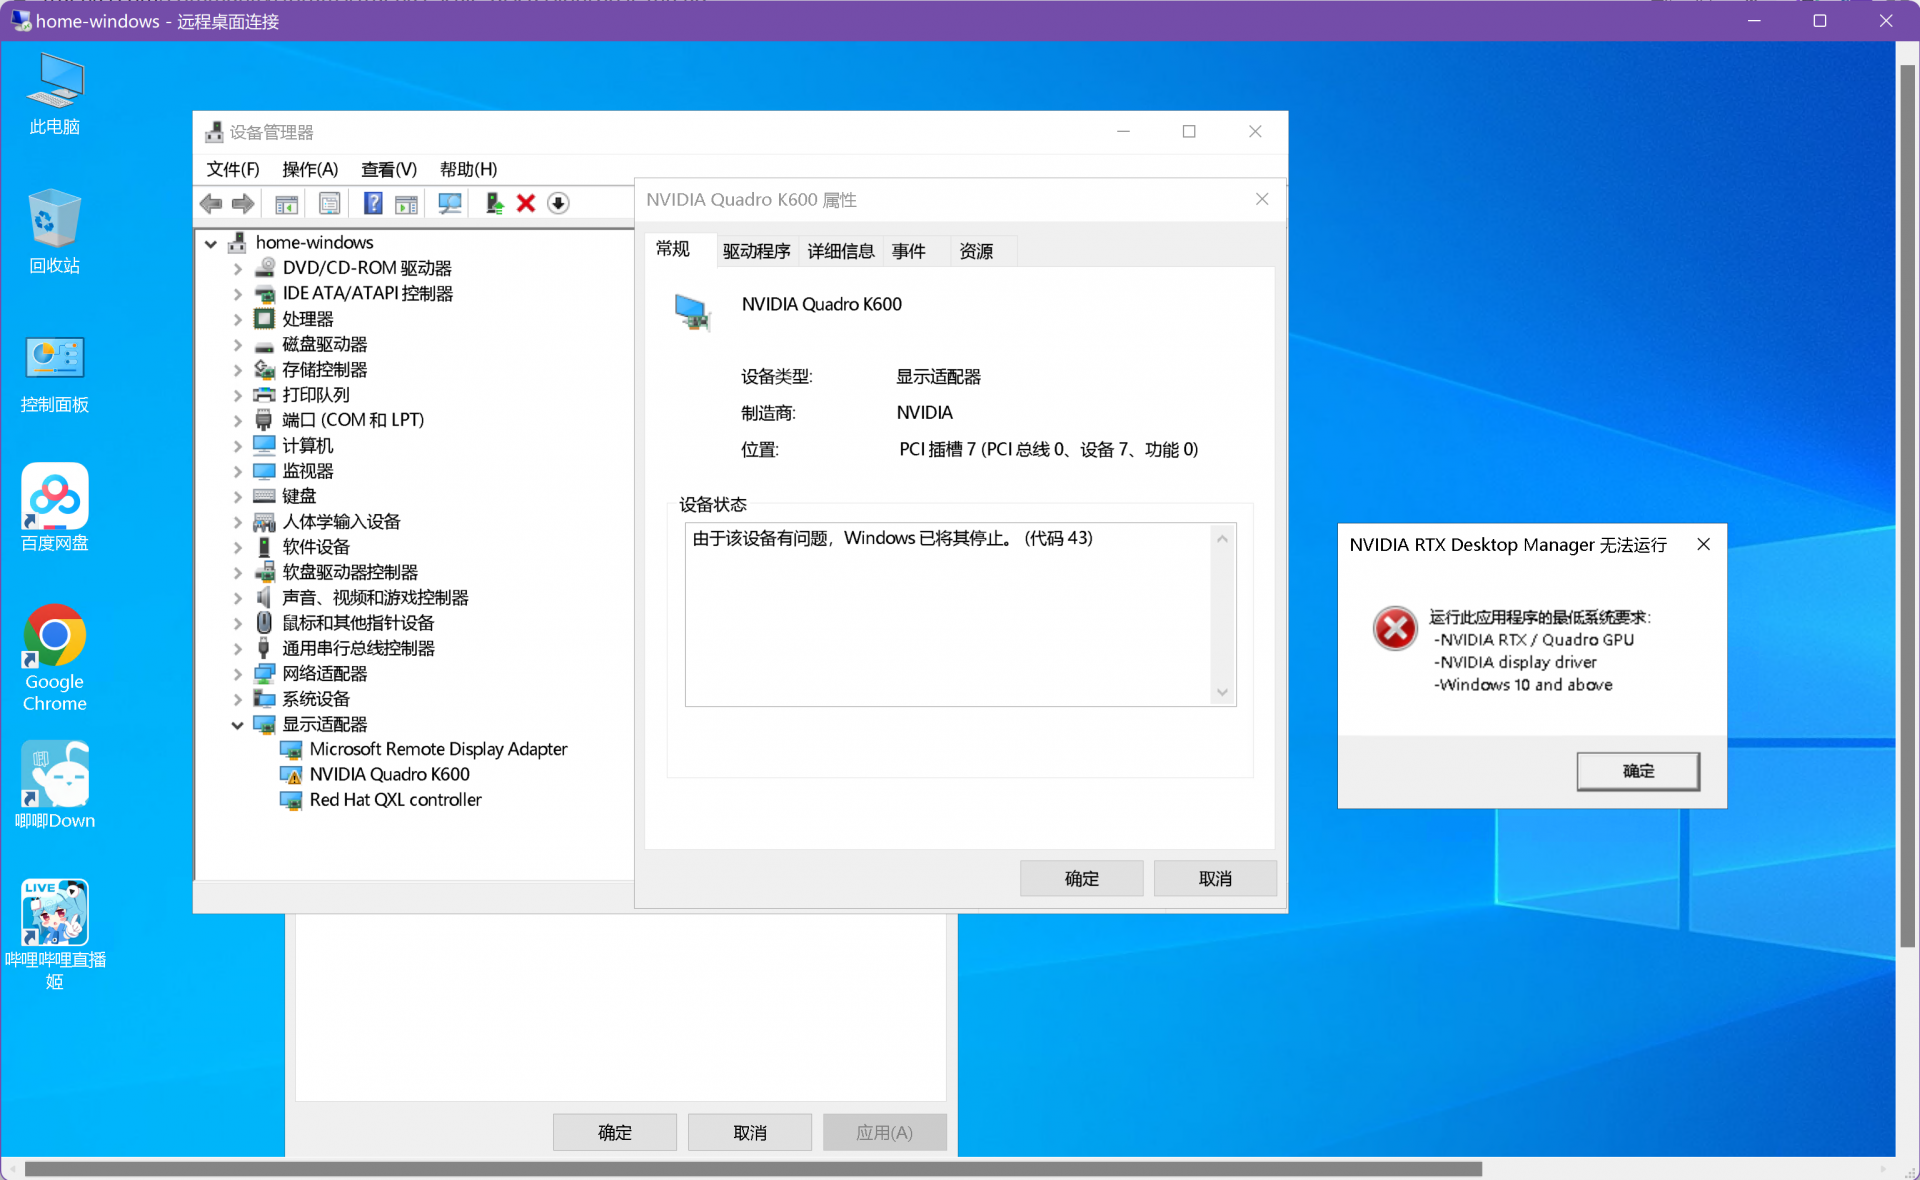
Task: Expand the 人体学输入设备 node
Action: click(x=237, y=522)
